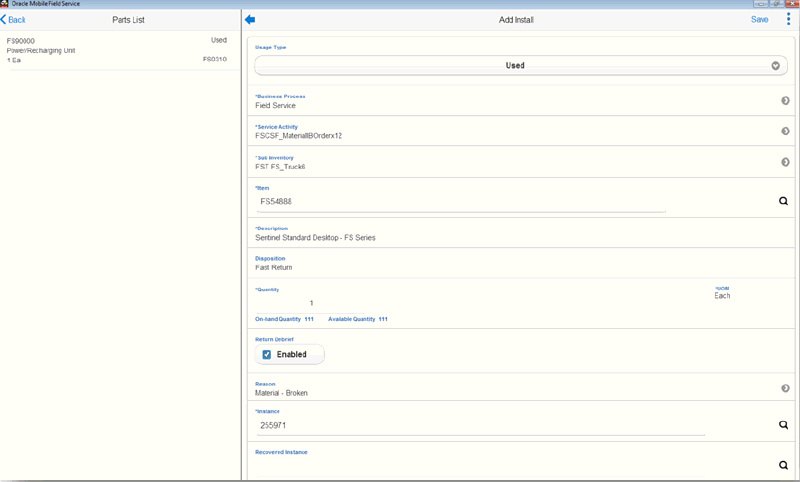800x482 pixels.
Task: Edit the Item field FS54888
Action: point(461,202)
